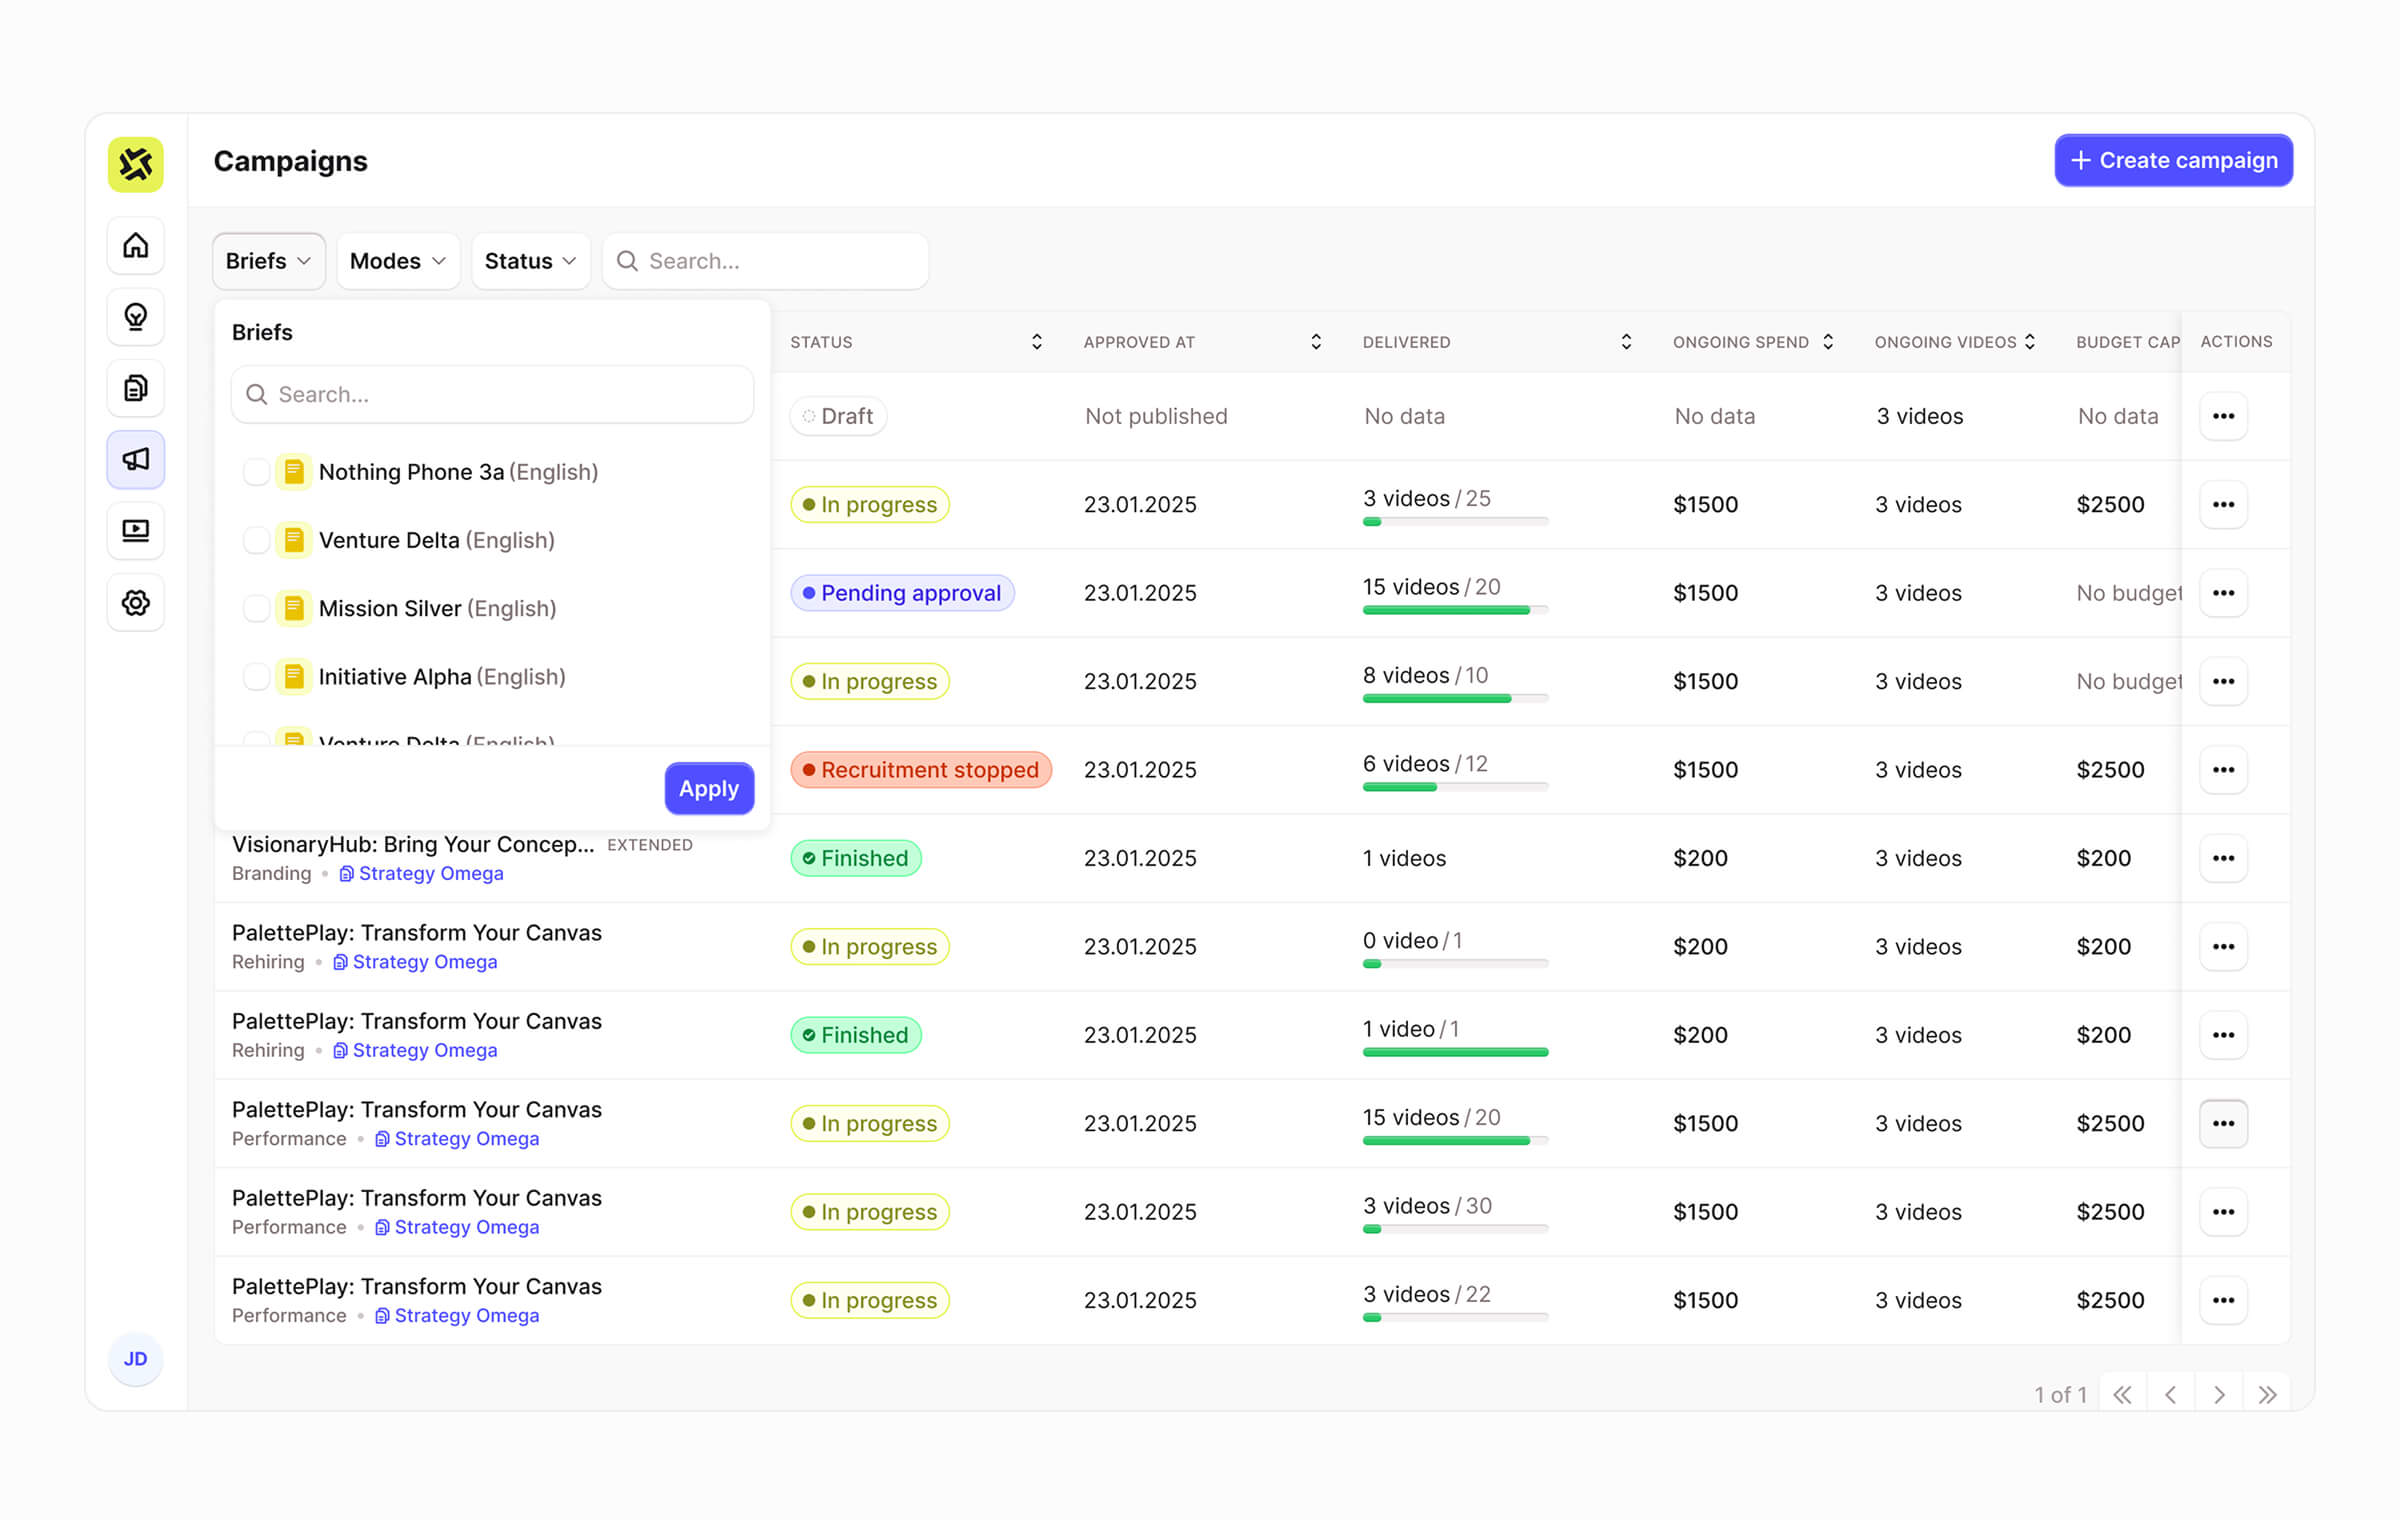Open the settings gear icon in sidebar
The image size is (2400, 1520).
[x=136, y=602]
